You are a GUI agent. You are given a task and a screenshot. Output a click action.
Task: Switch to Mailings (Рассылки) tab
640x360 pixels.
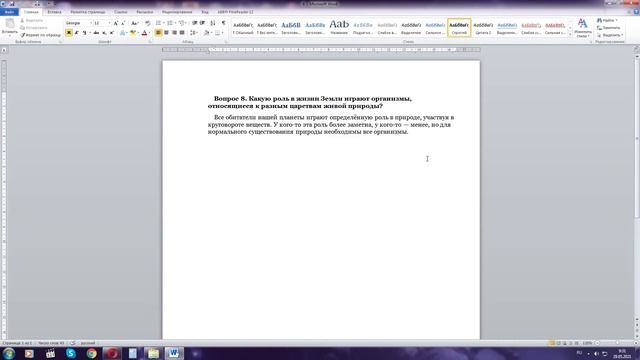tap(144, 12)
